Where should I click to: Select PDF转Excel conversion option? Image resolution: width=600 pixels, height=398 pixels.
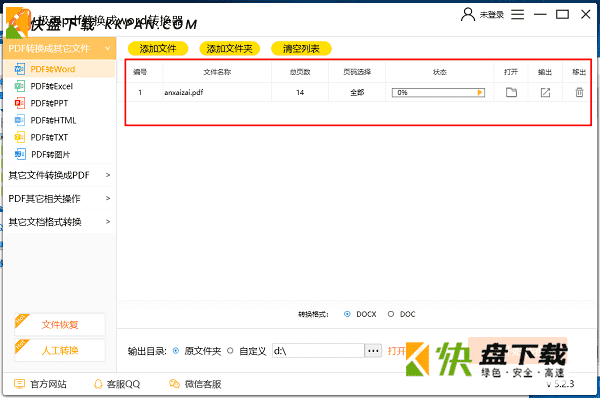(x=59, y=86)
